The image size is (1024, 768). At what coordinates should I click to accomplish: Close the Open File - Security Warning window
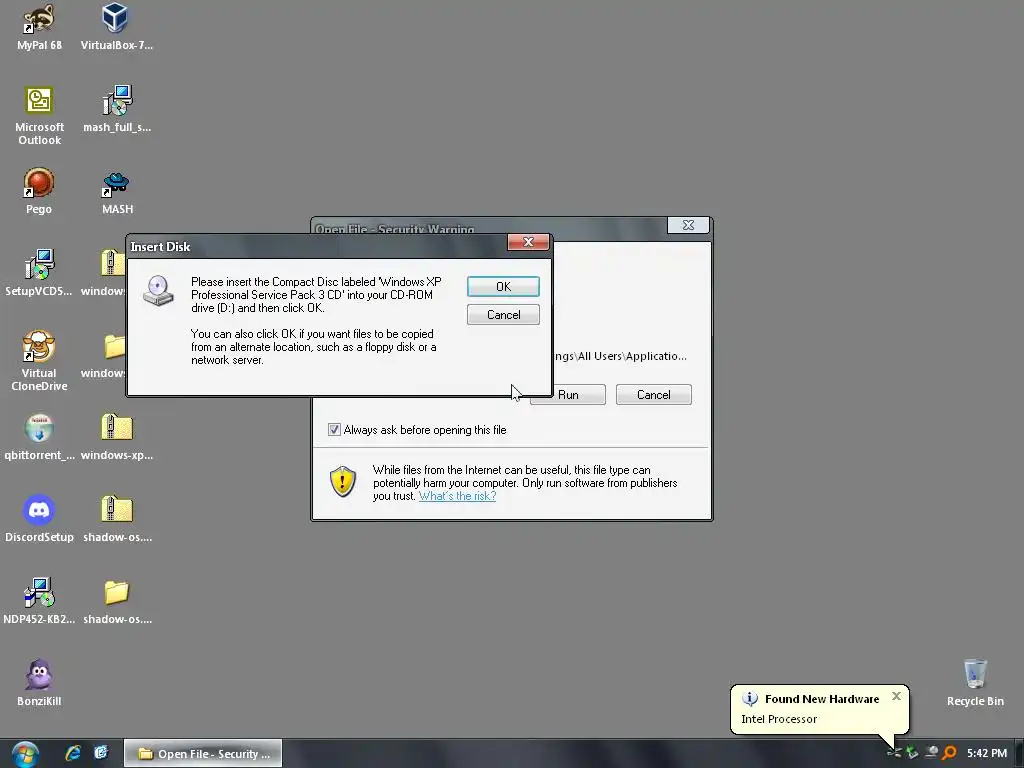coord(688,225)
